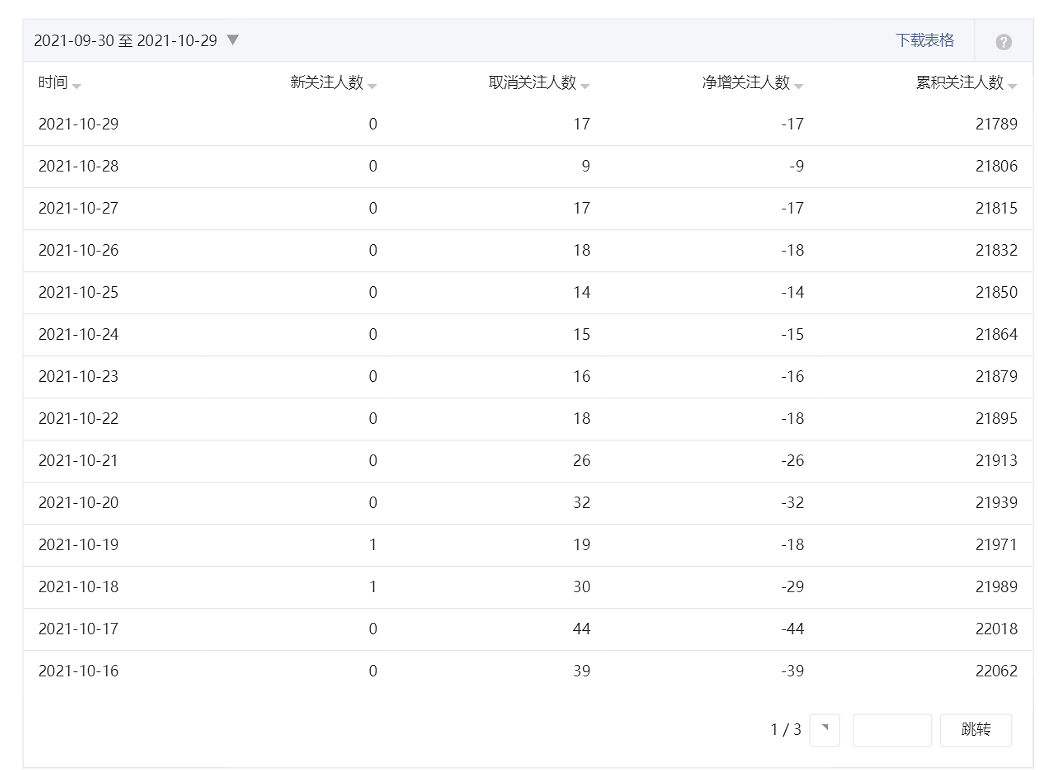Click new followers 1 in 2021-10-19 row
This screenshot has width=1054, height=770.
pyautogui.click(x=372, y=545)
